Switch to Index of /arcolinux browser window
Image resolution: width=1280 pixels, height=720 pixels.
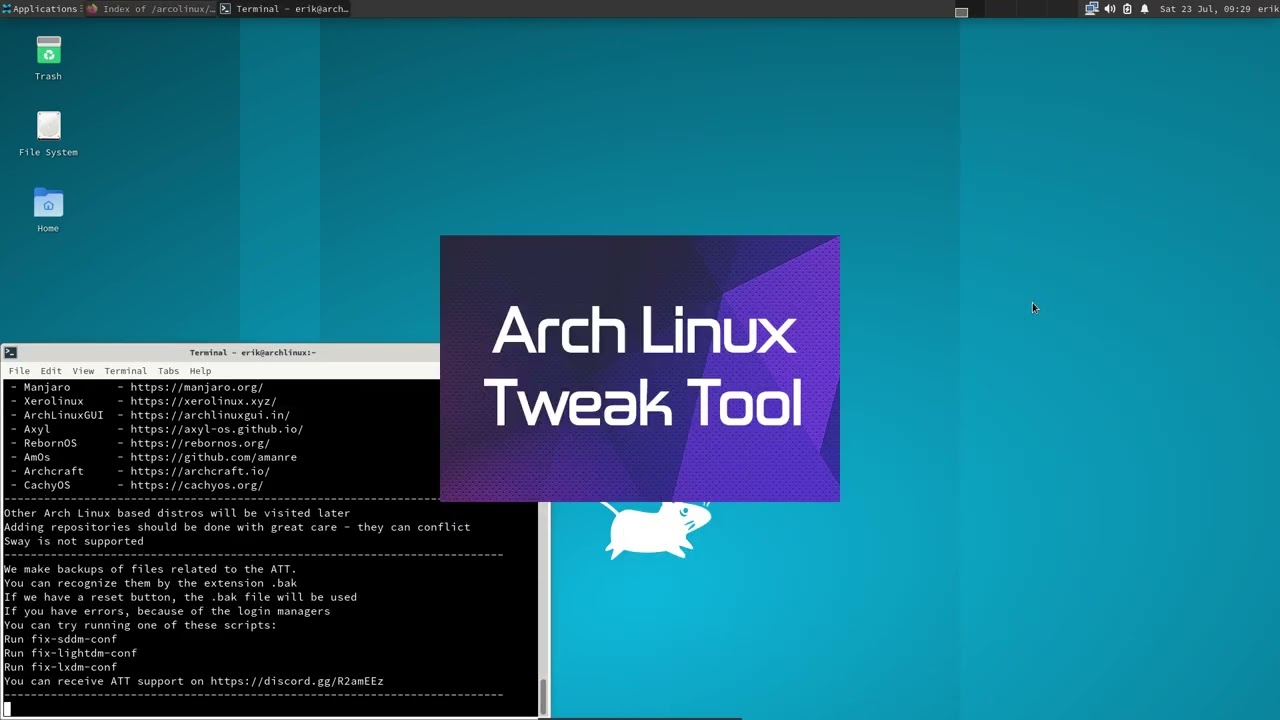pyautogui.click(x=150, y=9)
